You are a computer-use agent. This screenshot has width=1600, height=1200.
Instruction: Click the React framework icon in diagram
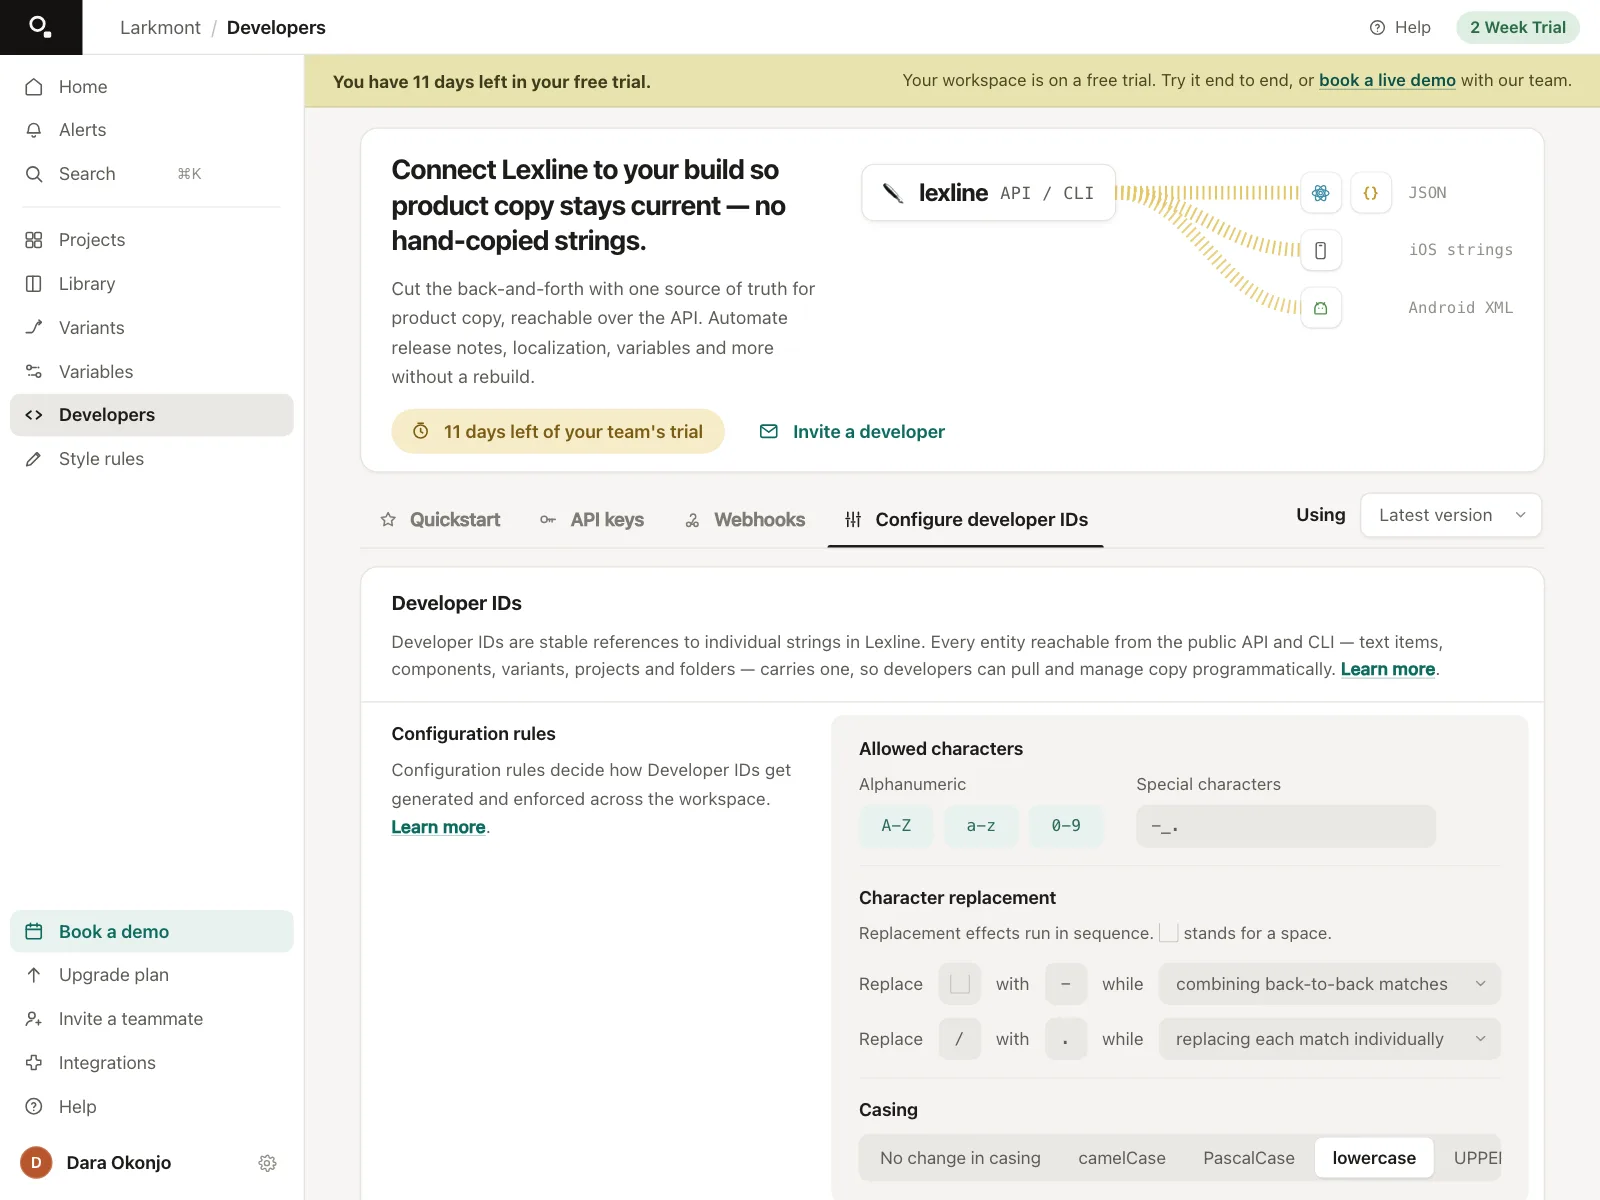pyautogui.click(x=1321, y=193)
